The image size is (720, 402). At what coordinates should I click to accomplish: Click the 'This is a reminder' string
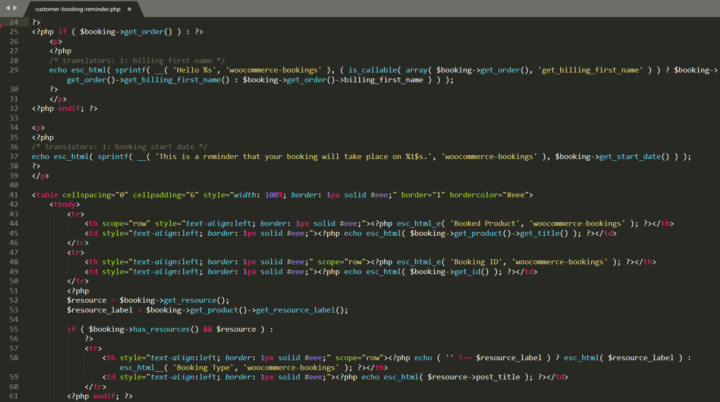coord(295,156)
